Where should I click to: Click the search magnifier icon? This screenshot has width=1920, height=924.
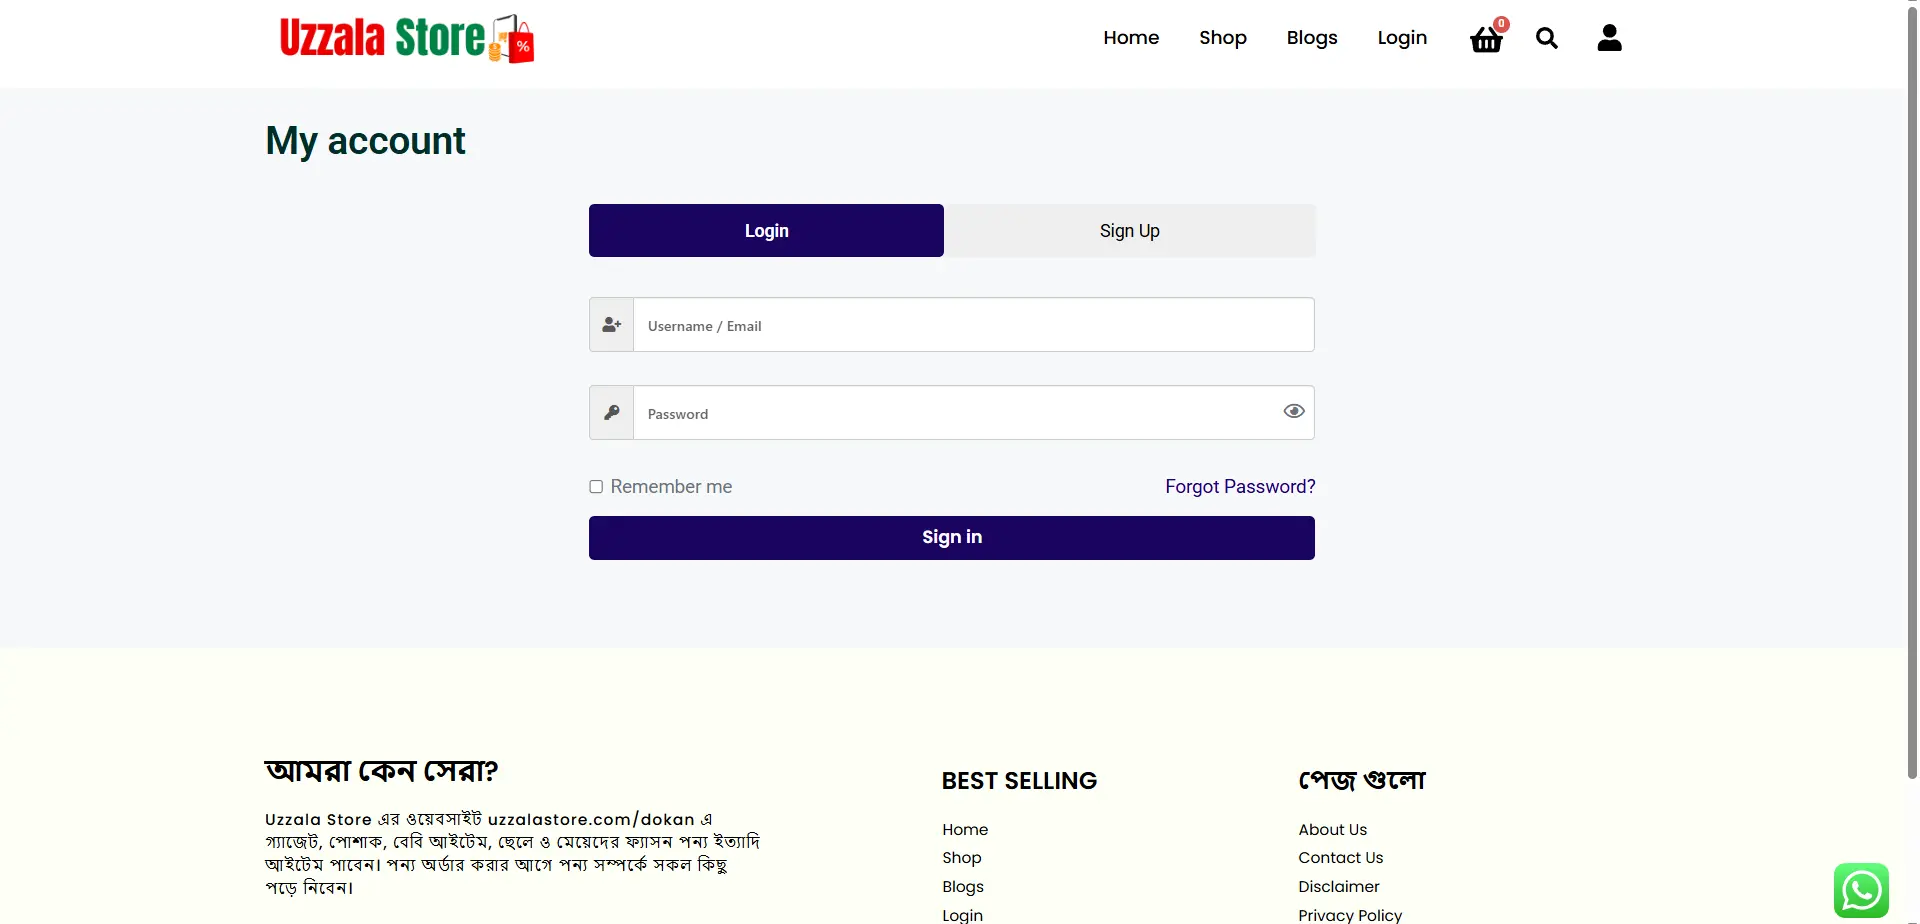(1546, 38)
